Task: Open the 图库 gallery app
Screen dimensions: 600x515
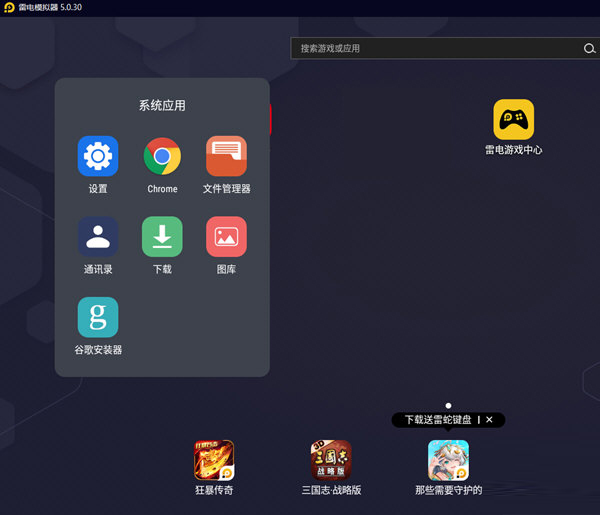Action: point(226,236)
